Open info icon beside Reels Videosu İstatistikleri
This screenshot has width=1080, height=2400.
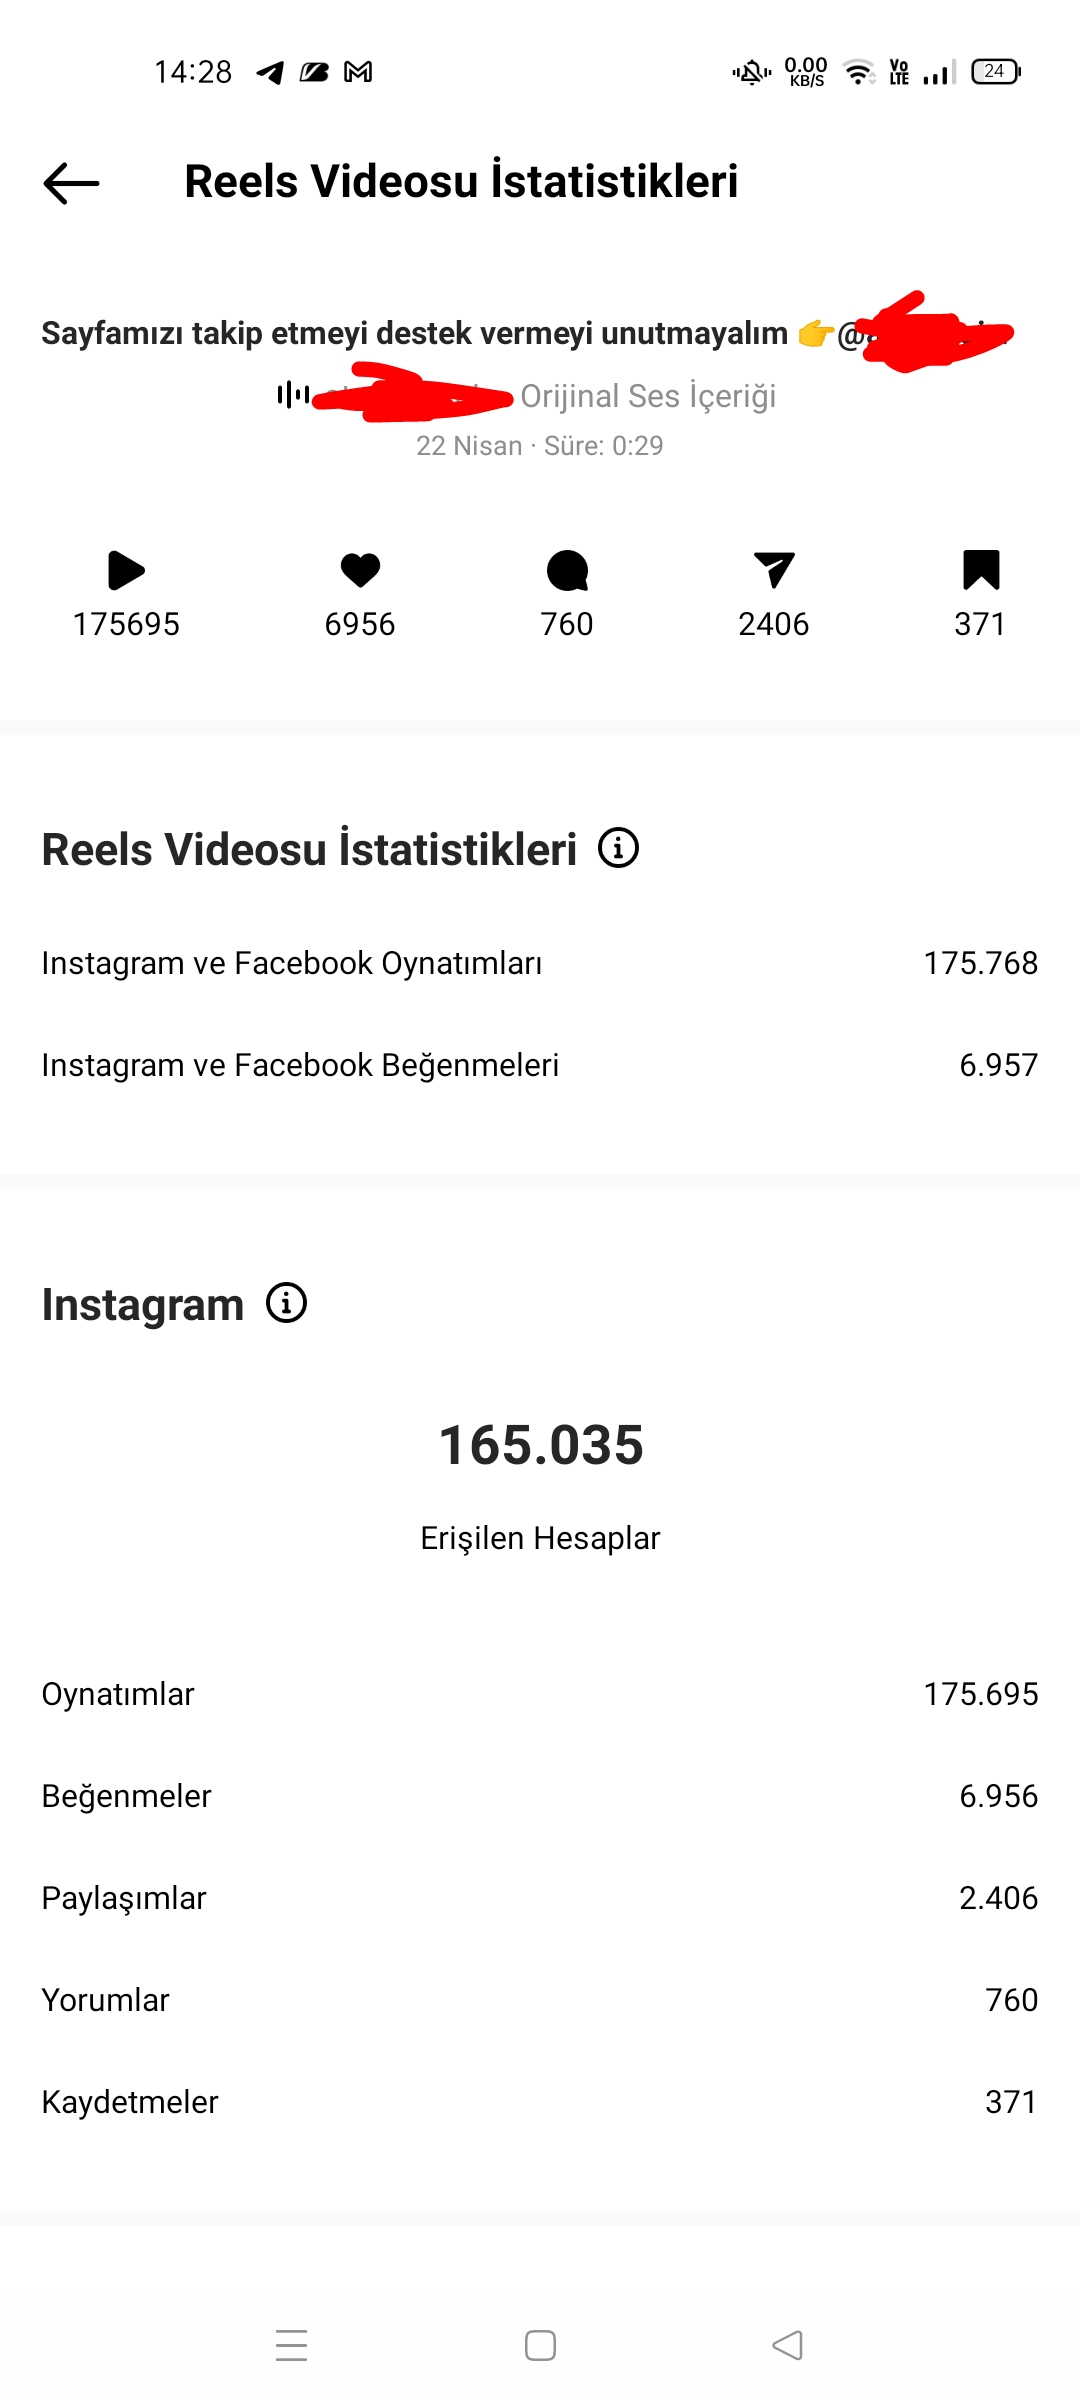click(618, 848)
